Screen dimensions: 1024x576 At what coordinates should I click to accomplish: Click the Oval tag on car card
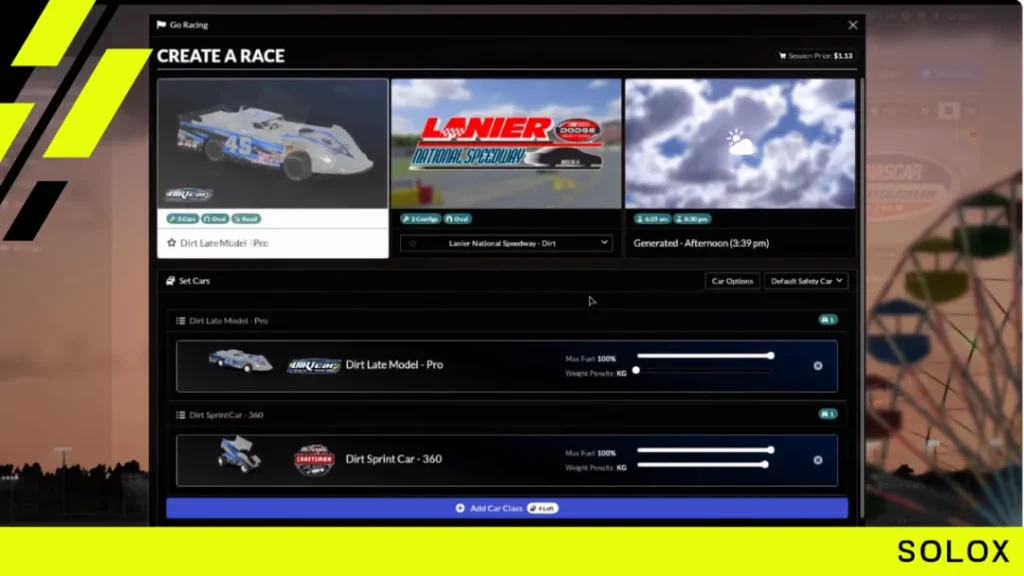215,219
